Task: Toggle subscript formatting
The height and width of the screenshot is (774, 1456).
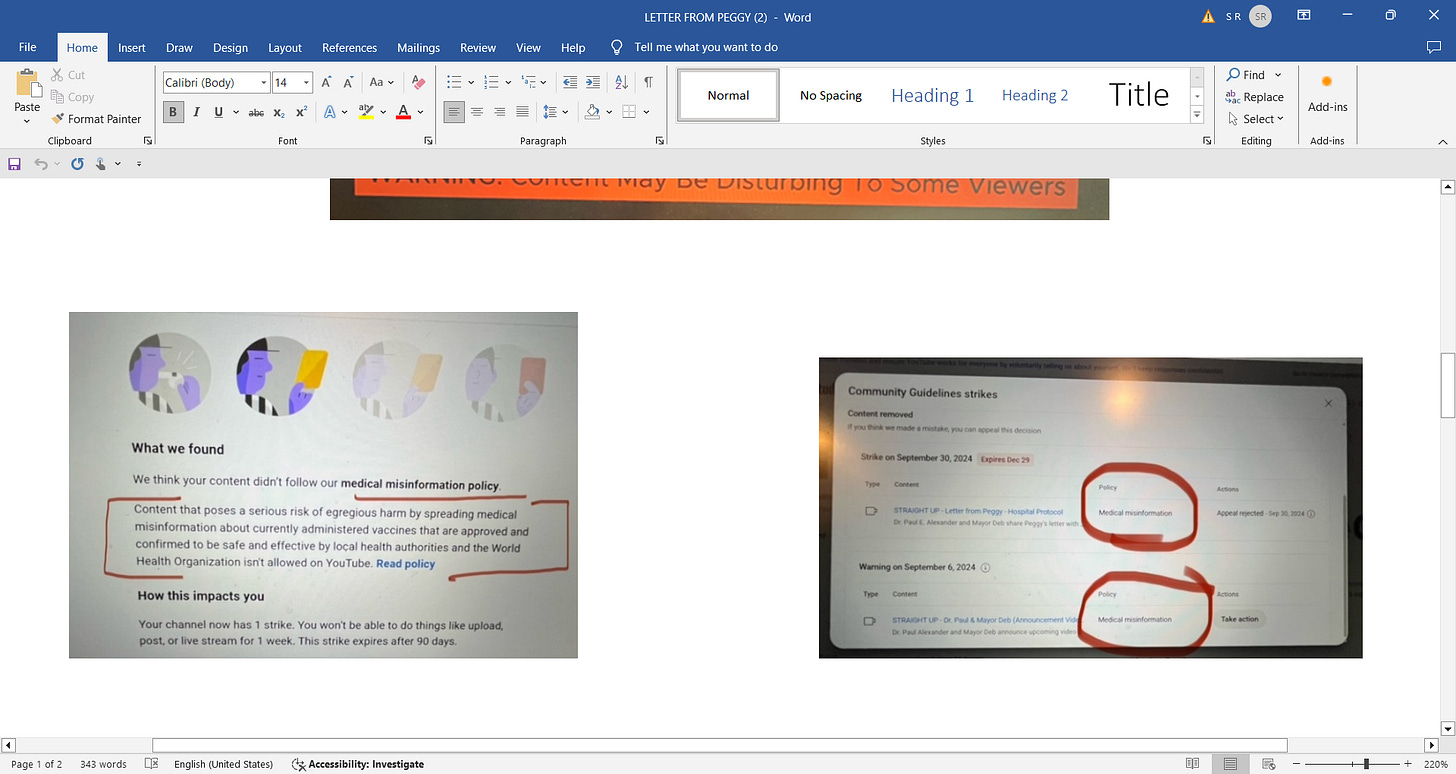Action: (280, 112)
